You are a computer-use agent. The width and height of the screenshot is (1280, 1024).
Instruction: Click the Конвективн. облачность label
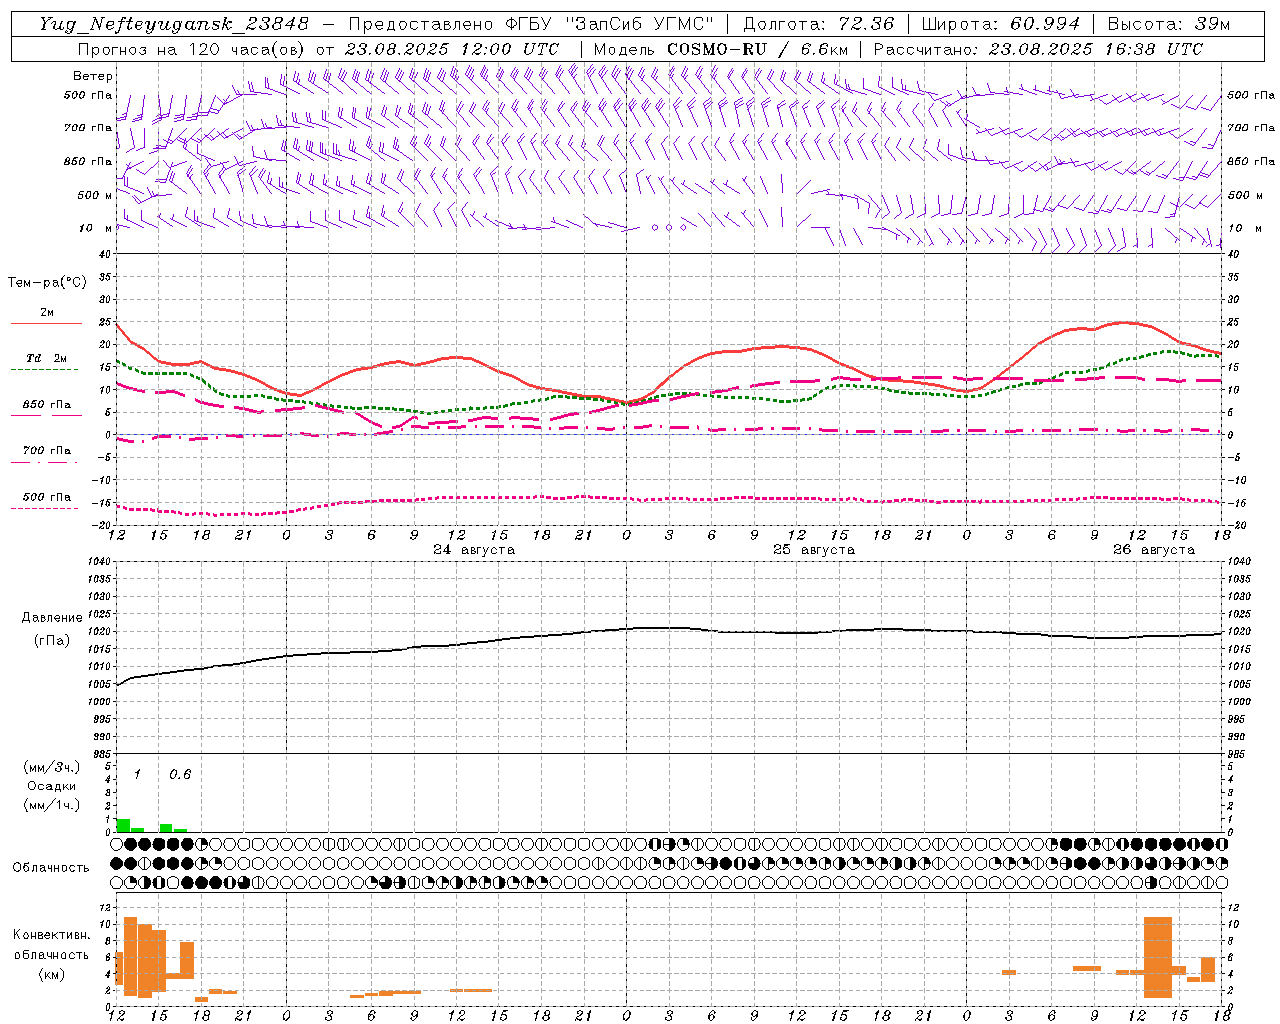point(51,944)
